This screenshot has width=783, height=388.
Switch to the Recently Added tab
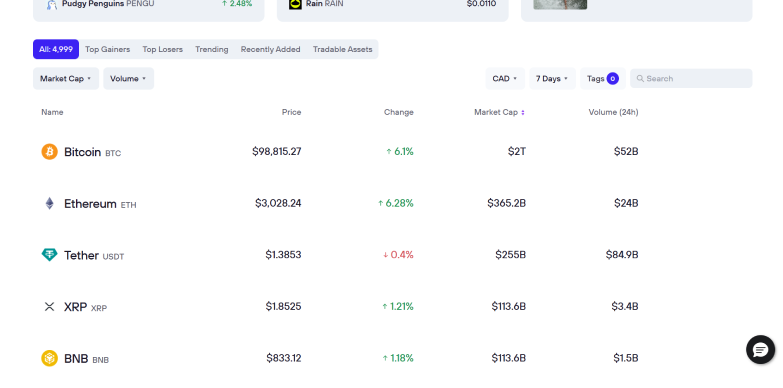pyautogui.click(x=271, y=49)
